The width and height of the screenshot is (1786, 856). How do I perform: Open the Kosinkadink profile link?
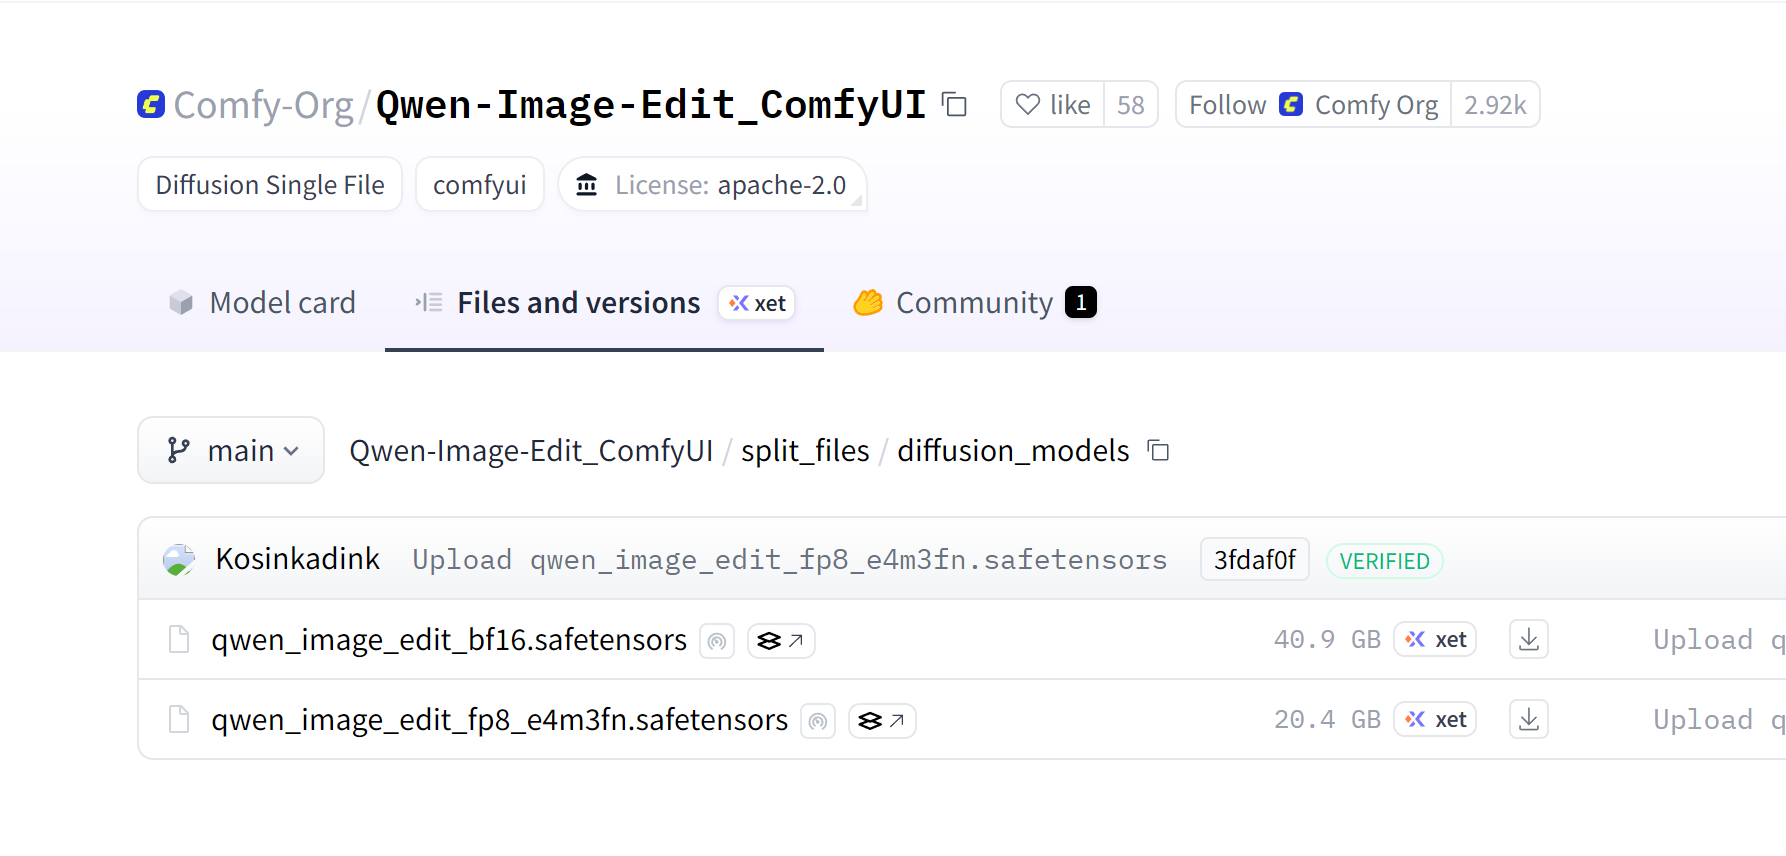click(x=298, y=559)
